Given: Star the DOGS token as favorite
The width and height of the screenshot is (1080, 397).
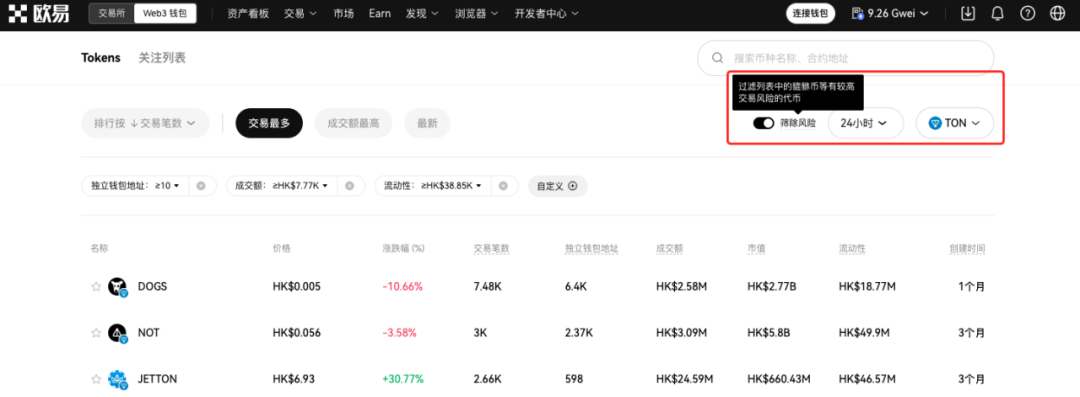Looking at the screenshot, I should coord(96,287).
